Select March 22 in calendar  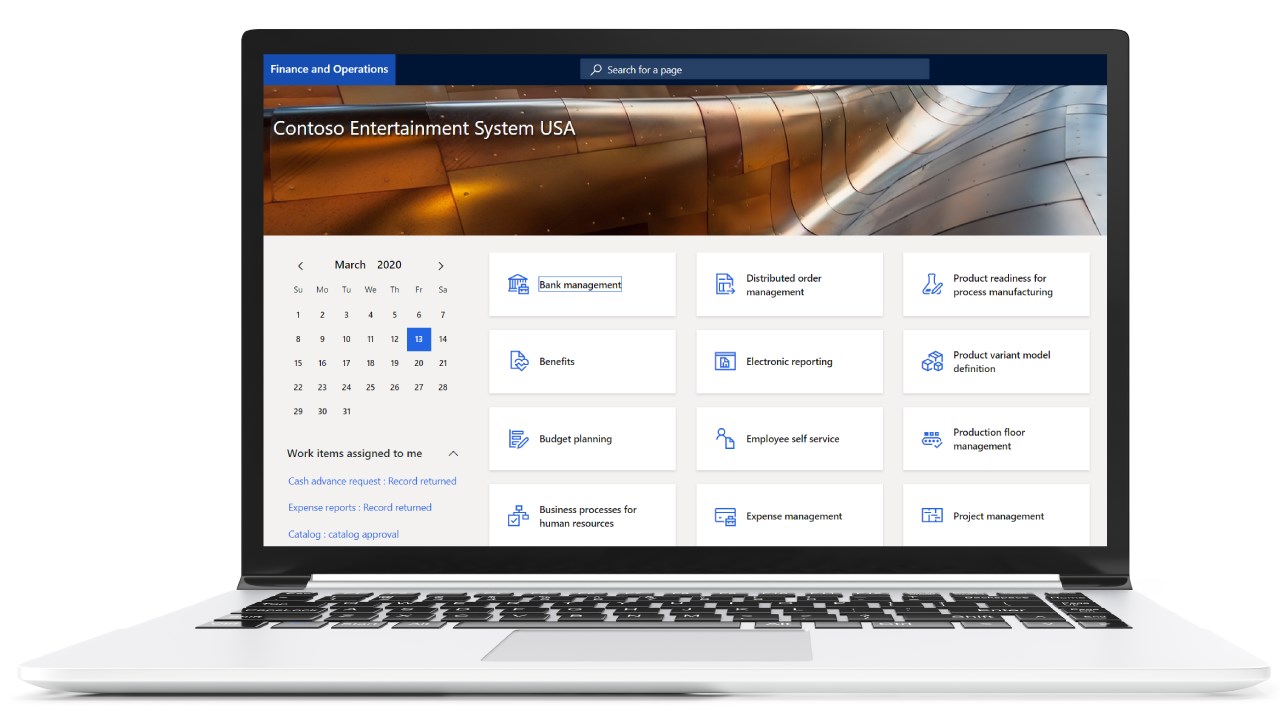298,387
